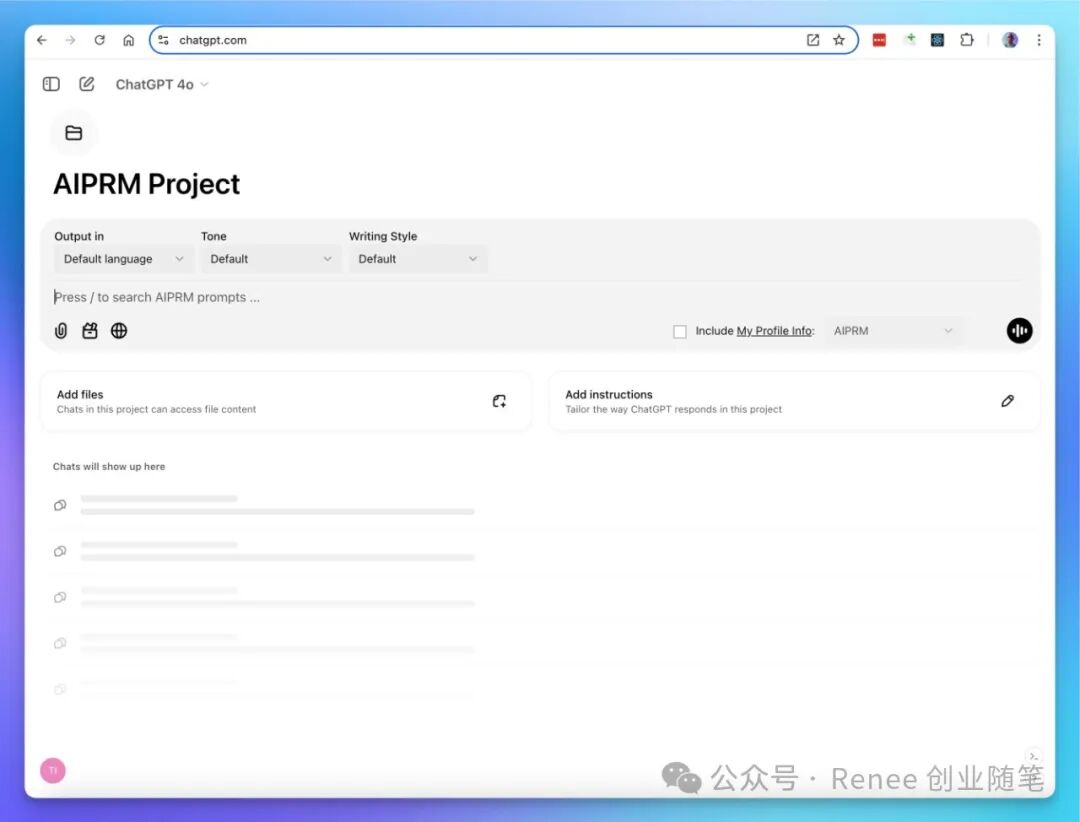Open the browser profile avatar

pyautogui.click(x=1010, y=40)
